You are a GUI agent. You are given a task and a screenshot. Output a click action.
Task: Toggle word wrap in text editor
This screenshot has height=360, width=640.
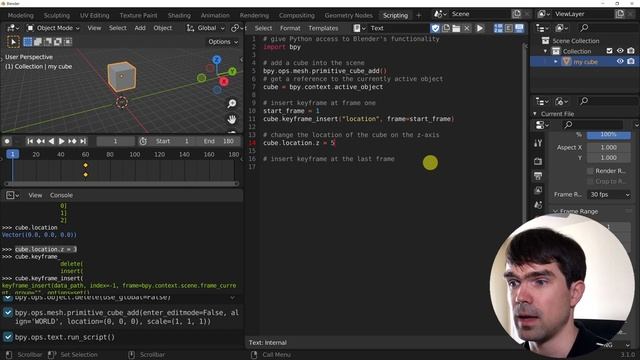(x=509, y=28)
